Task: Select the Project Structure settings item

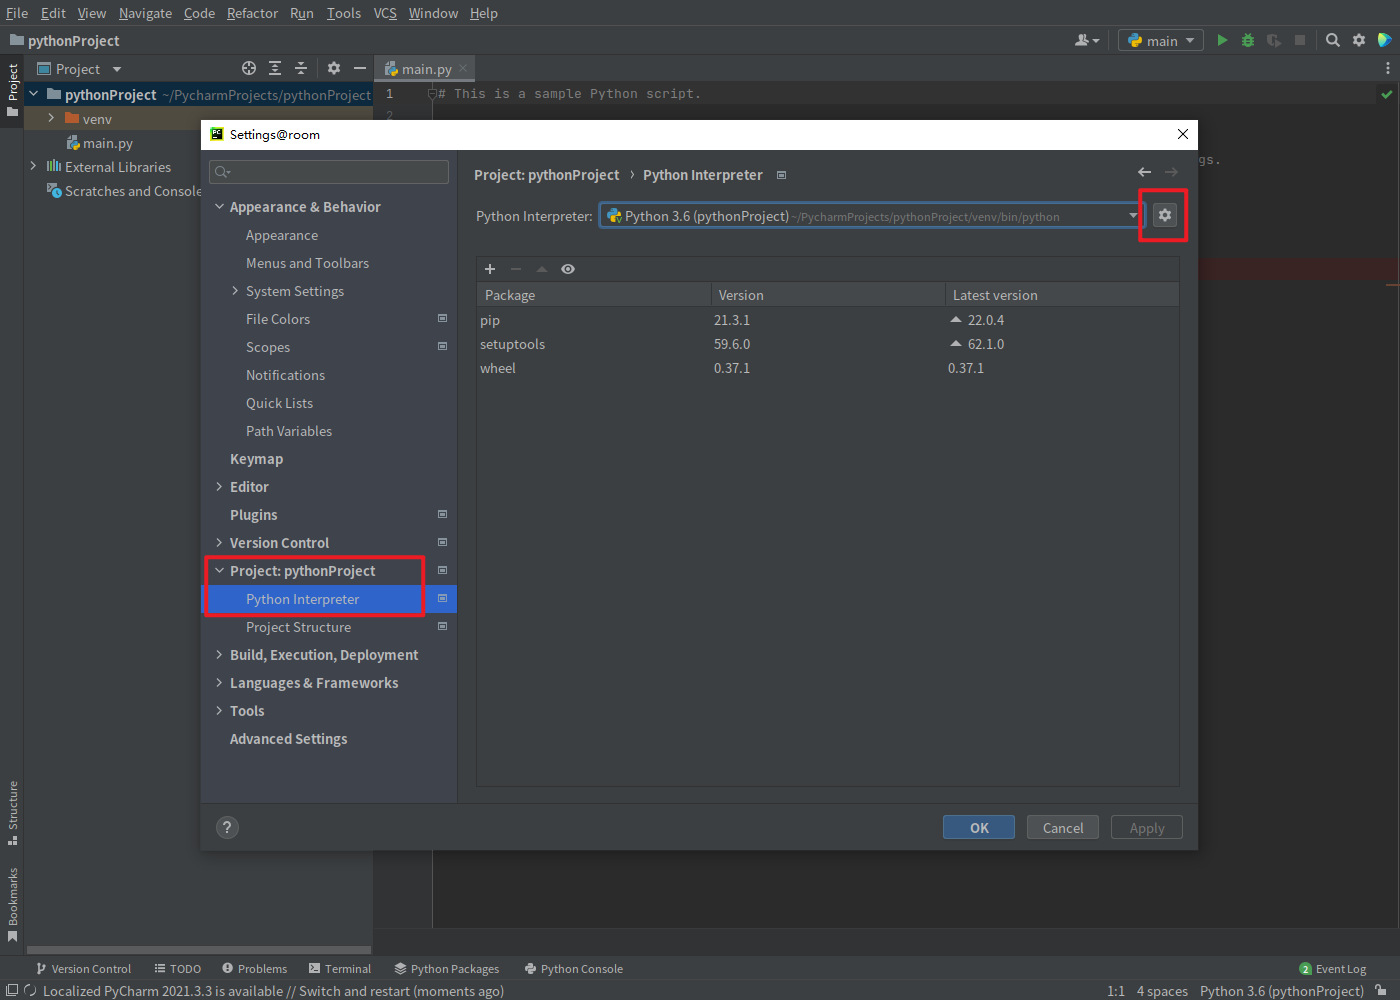Action: (298, 627)
